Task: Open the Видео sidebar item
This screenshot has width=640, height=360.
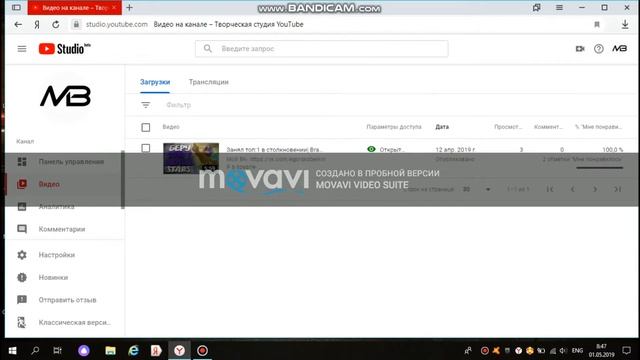Action: click(63, 184)
